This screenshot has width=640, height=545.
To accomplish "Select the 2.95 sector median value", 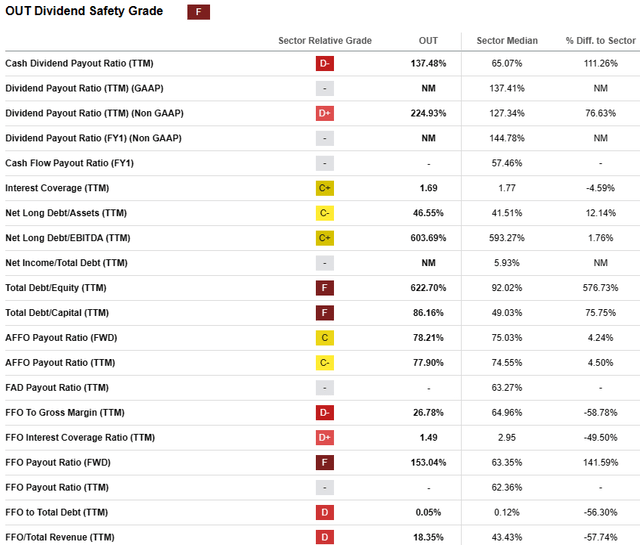I will pyautogui.click(x=507, y=437).
